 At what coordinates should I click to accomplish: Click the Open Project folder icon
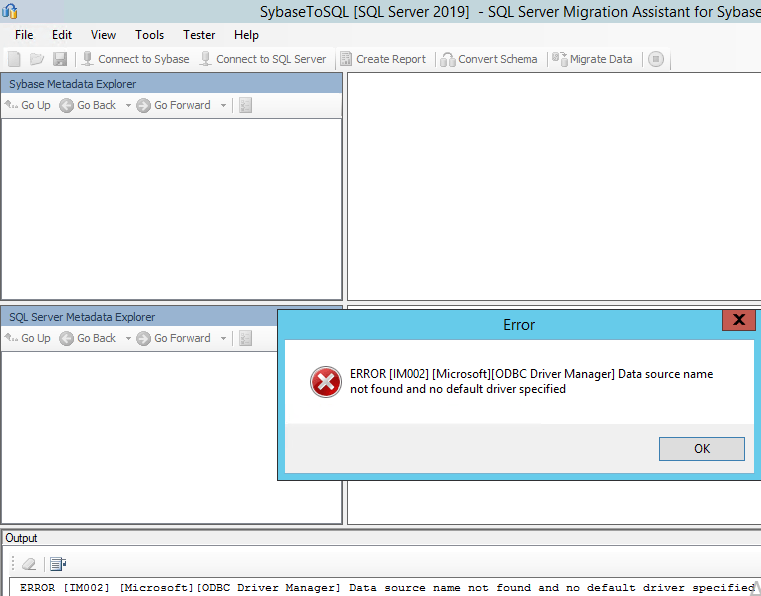tap(36, 59)
